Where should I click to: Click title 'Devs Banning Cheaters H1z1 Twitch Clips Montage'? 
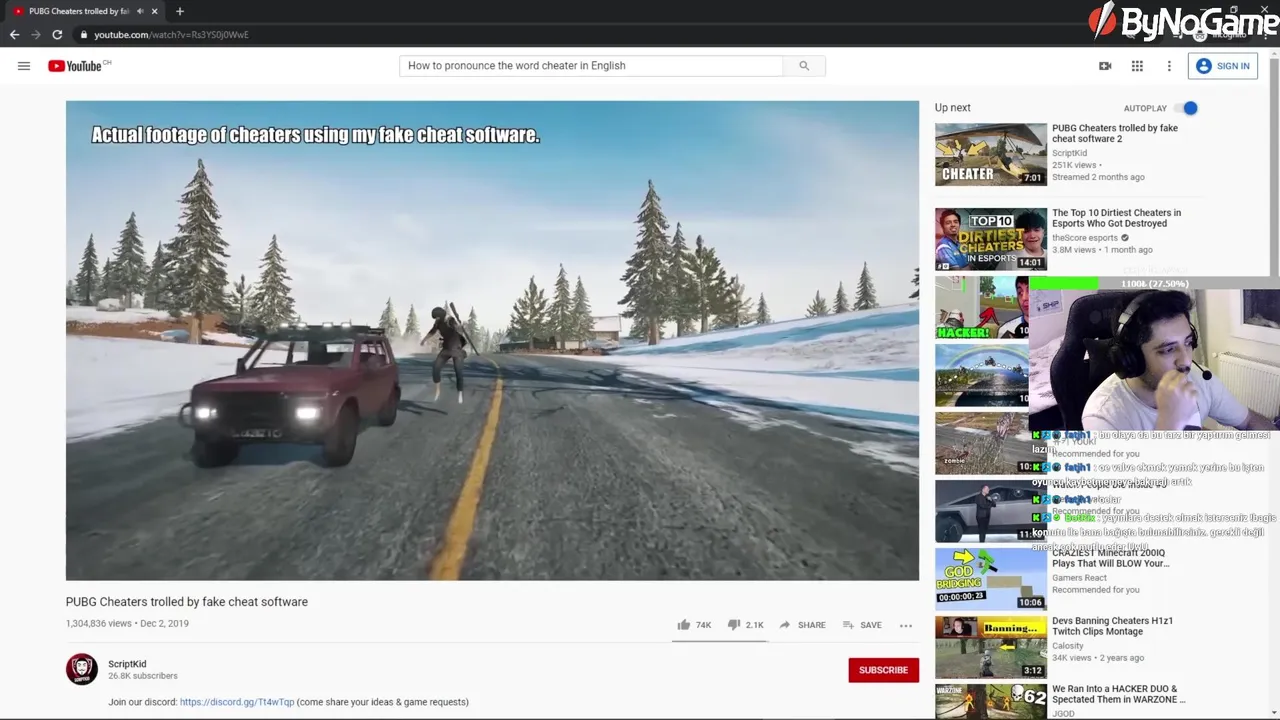pos(1112,626)
